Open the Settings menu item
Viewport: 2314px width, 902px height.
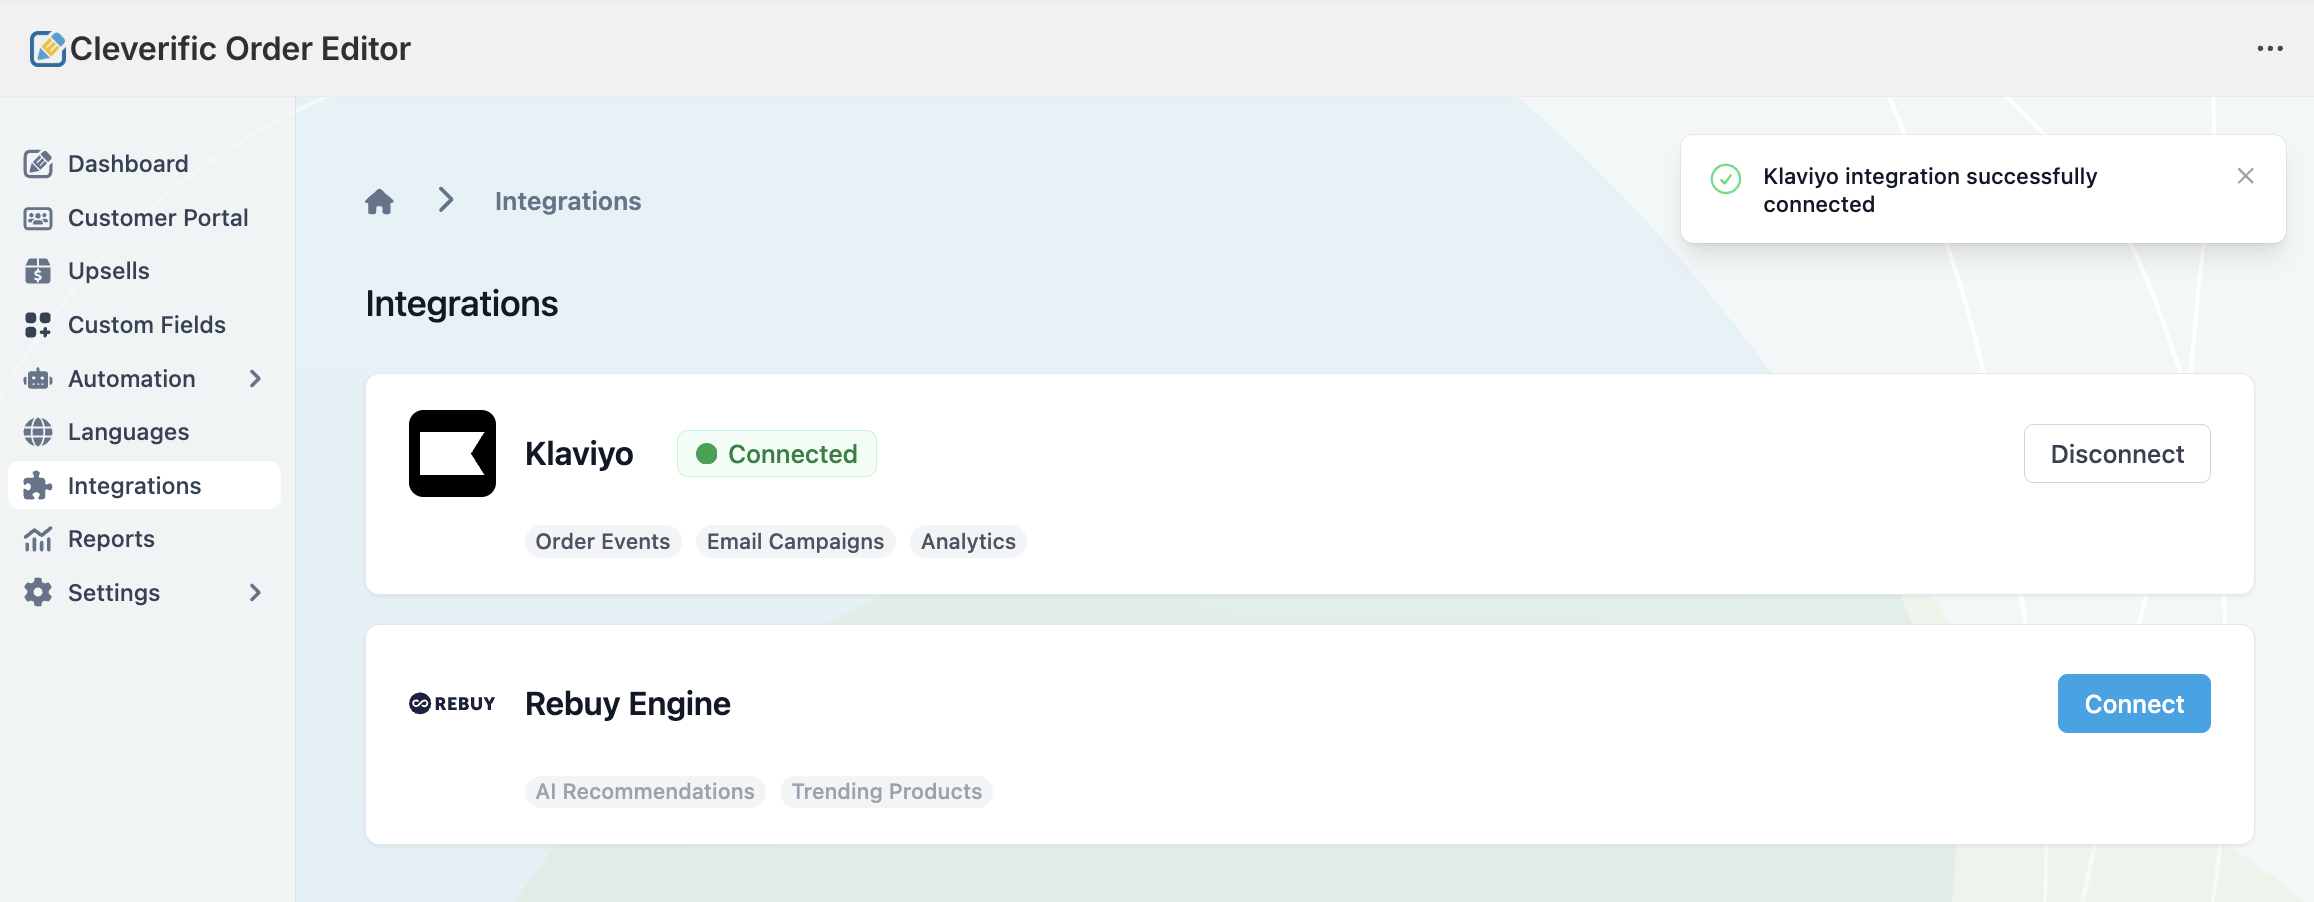click(x=144, y=593)
